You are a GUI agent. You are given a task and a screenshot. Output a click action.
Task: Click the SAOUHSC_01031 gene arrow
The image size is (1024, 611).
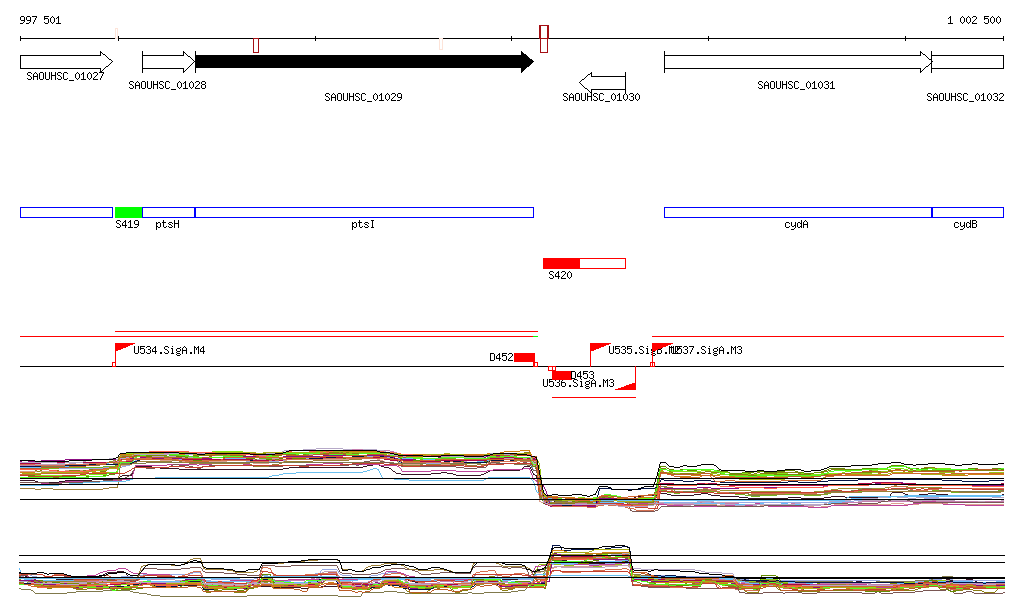point(798,62)
